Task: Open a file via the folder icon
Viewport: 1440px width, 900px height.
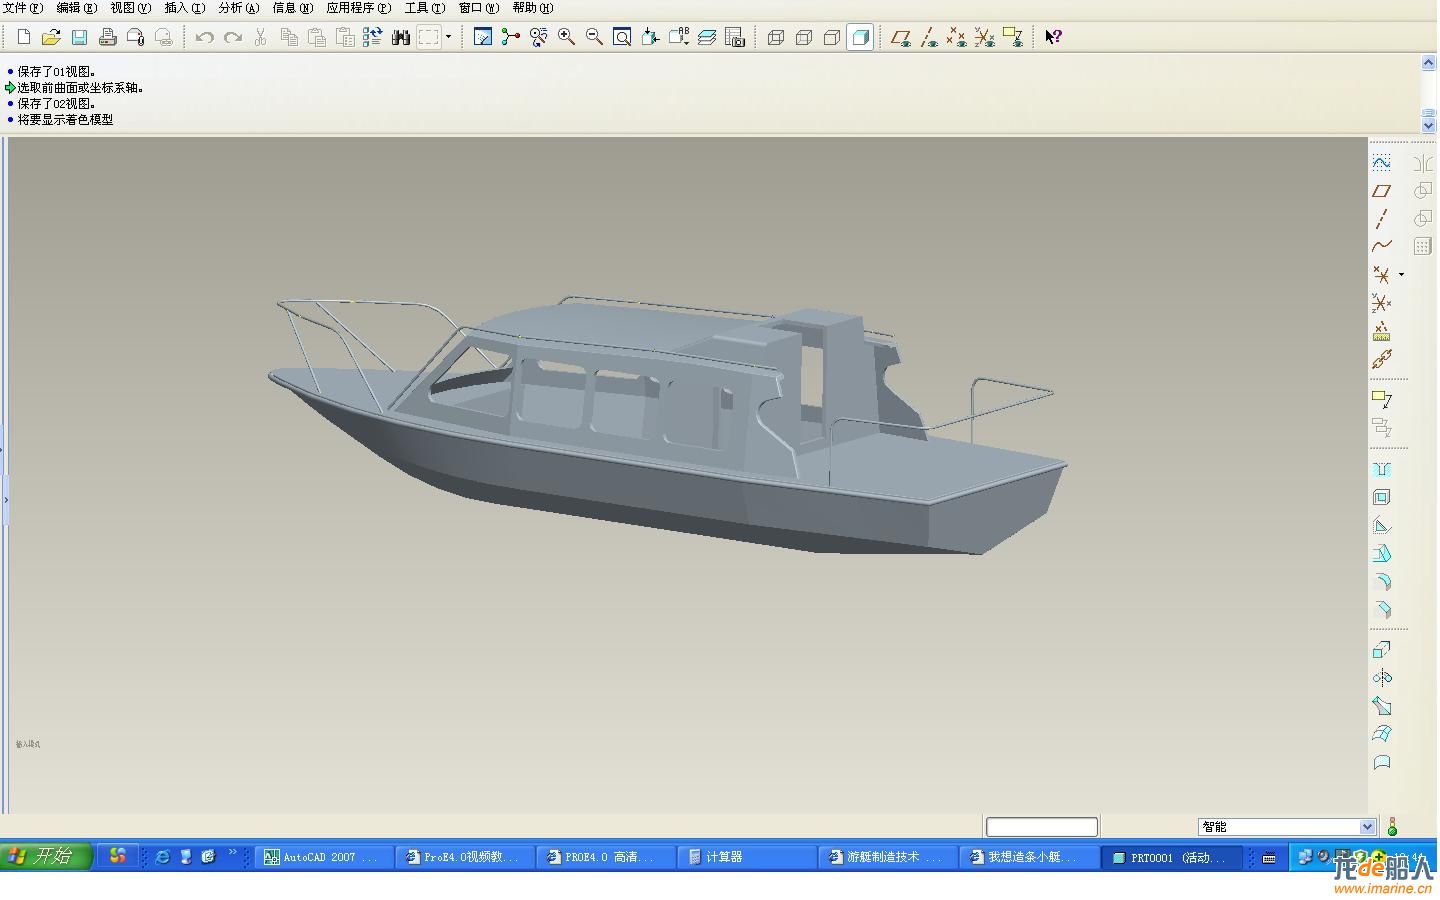Action: 51,37
